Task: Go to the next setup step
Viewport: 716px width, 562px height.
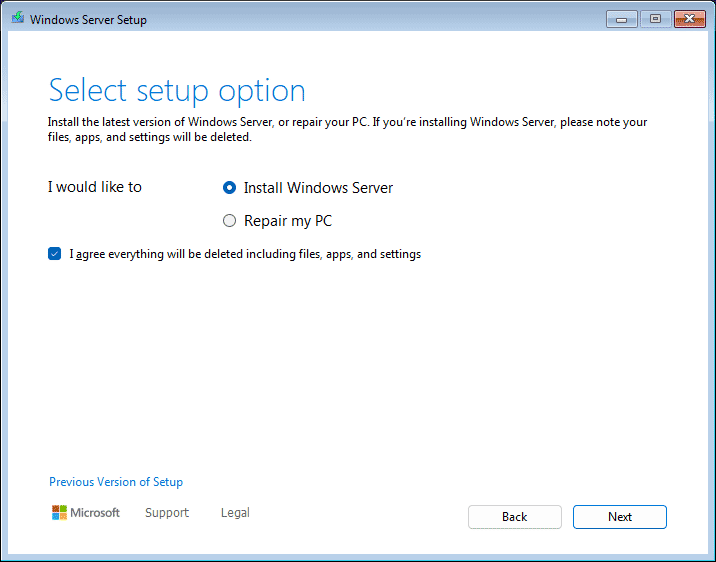Action: coord(620,517)
